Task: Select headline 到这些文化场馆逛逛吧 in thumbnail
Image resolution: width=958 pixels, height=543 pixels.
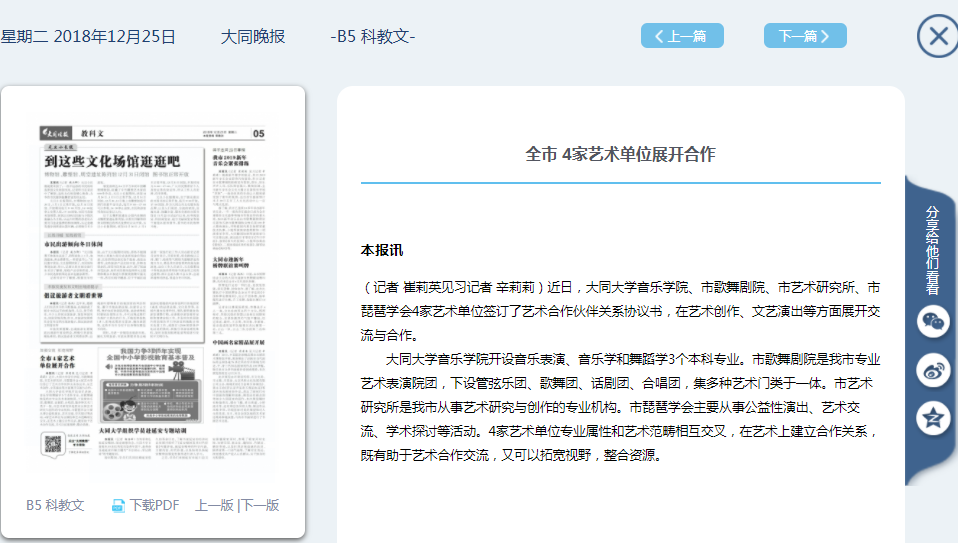Action: click(112, 162)
